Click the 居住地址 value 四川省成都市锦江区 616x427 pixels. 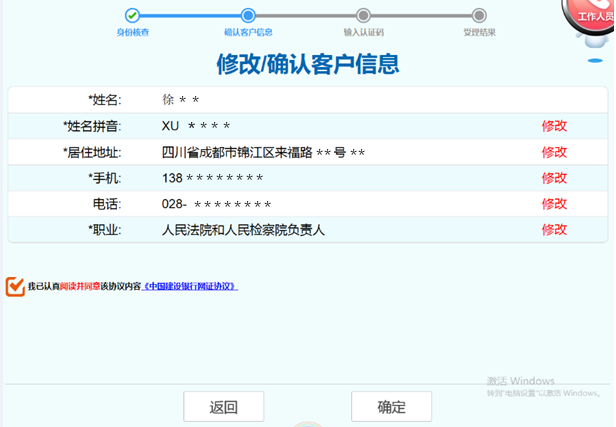pyautogui.click(x=263, y=152)
